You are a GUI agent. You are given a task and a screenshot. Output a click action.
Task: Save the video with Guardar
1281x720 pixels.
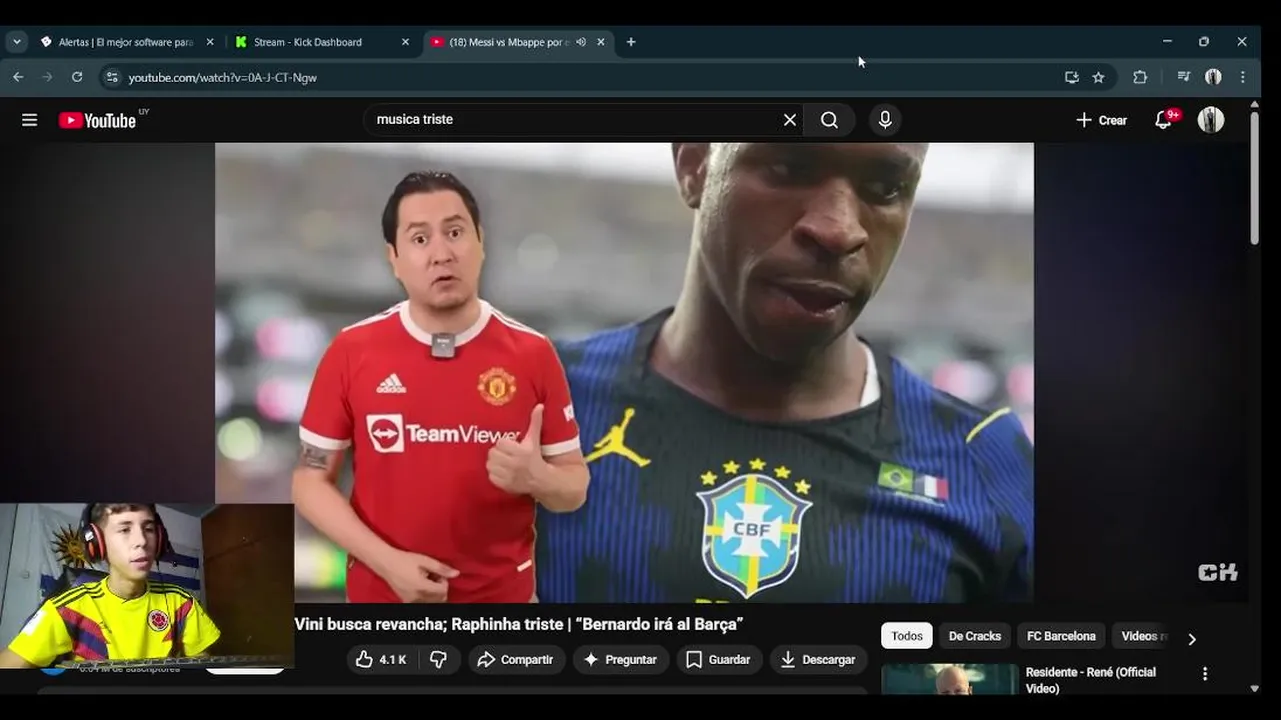719,660
